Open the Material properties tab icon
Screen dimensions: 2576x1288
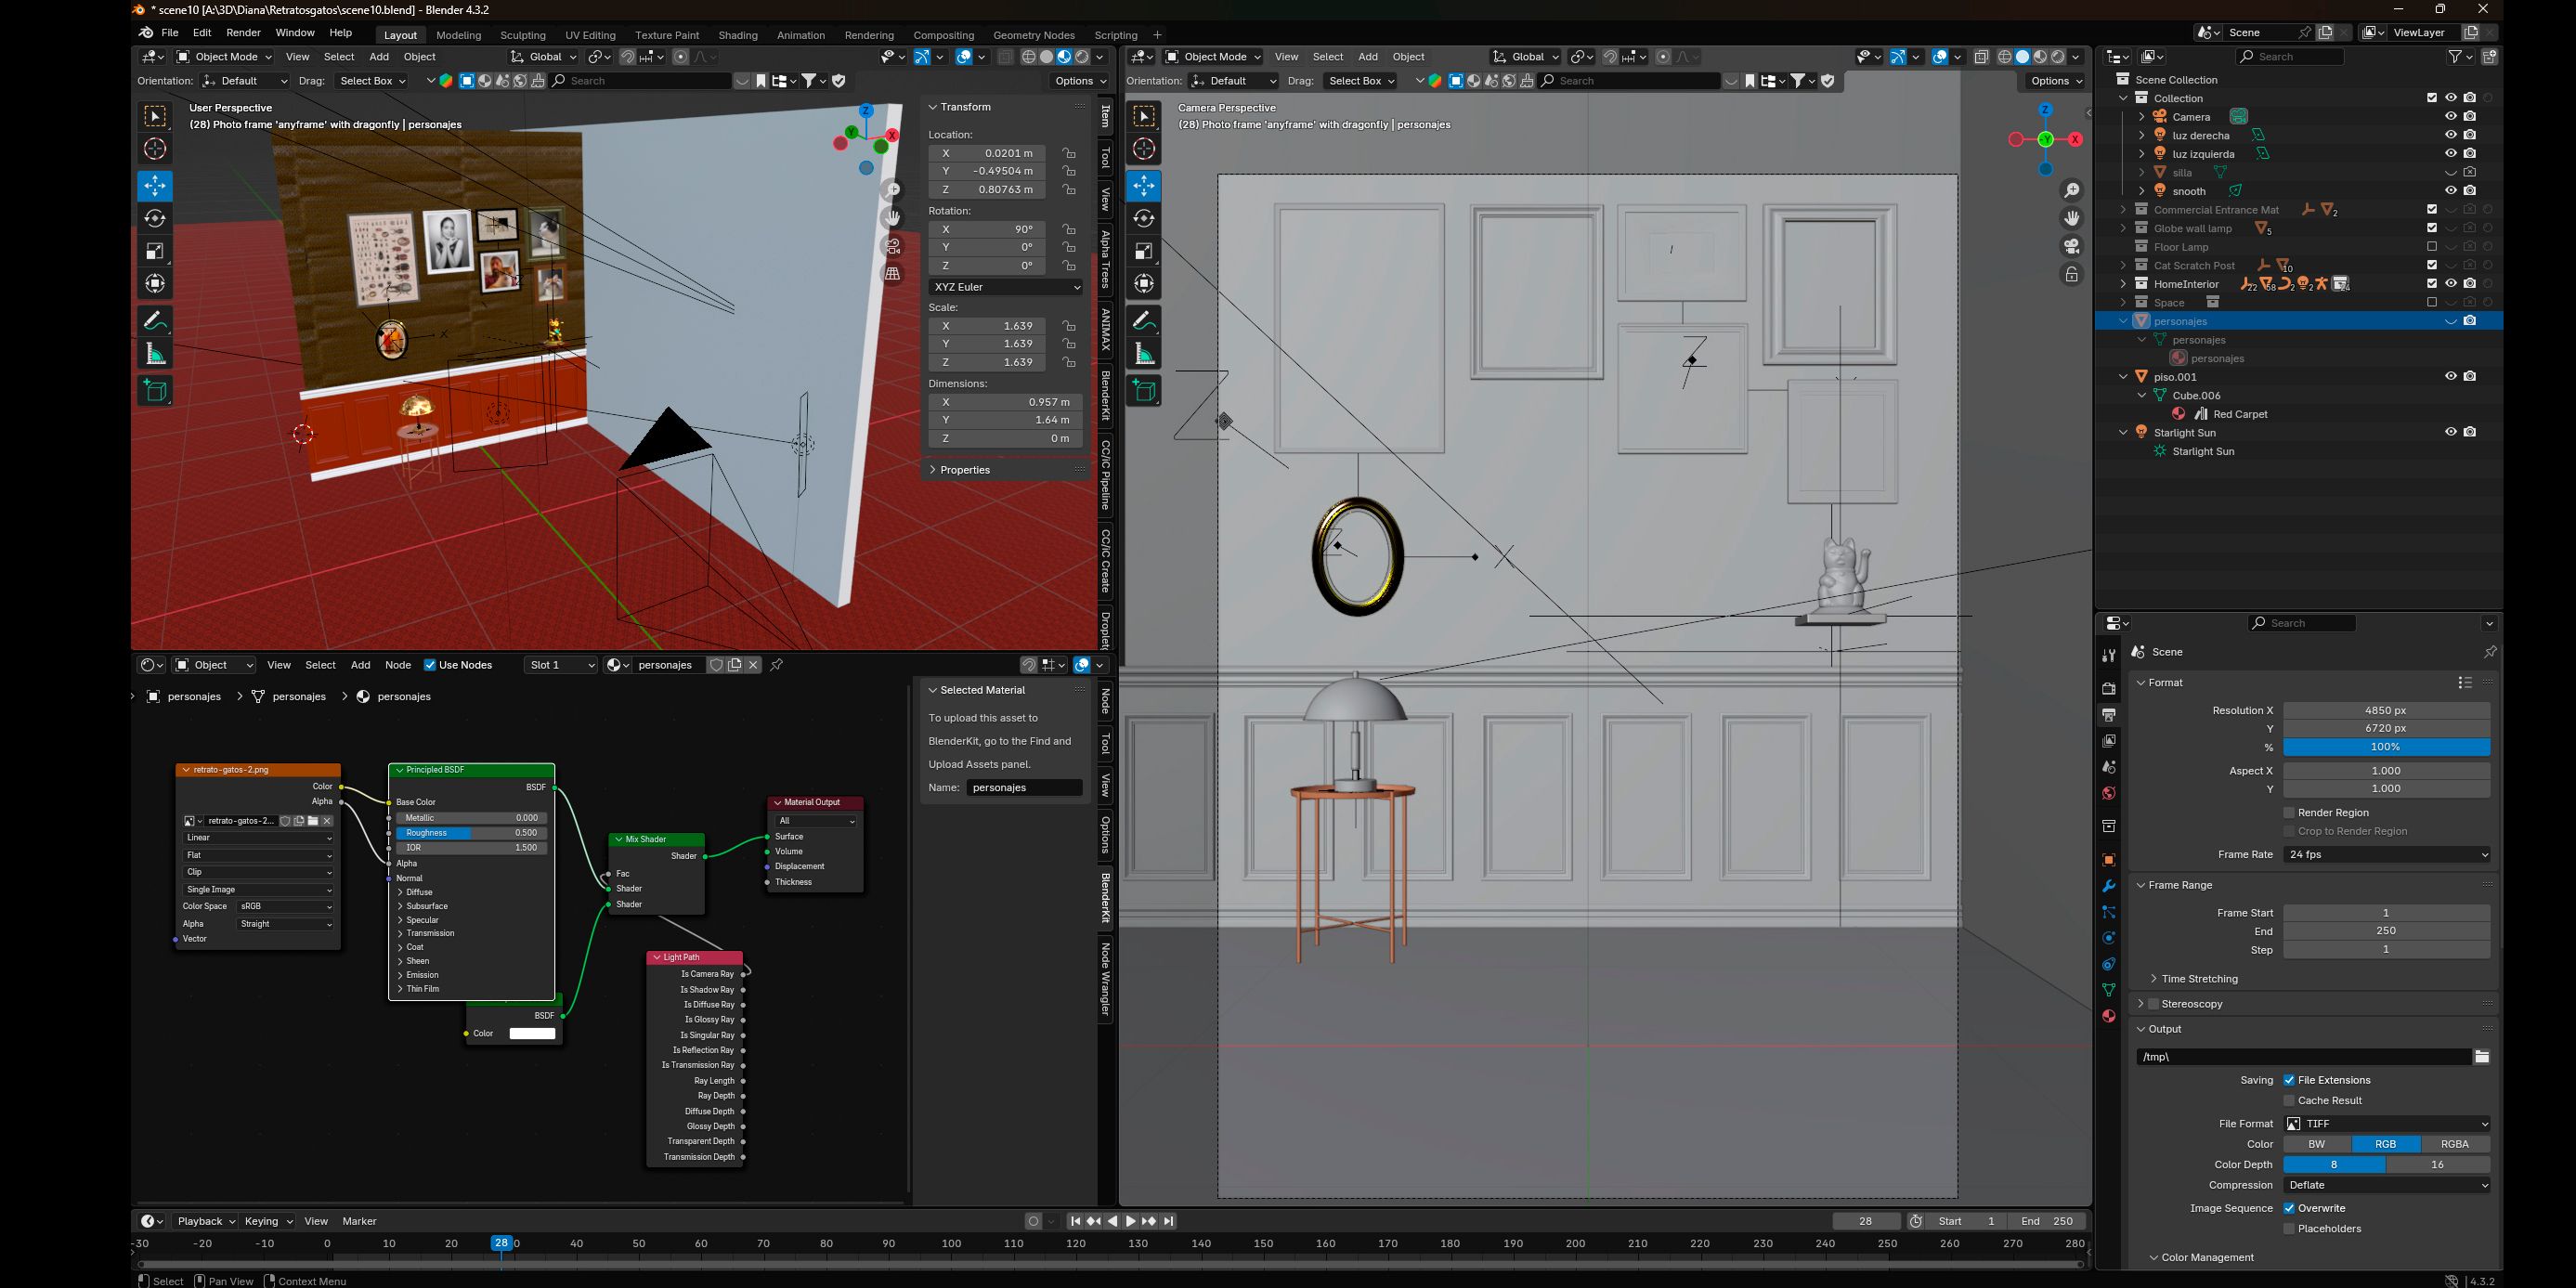point(2108,1016)
